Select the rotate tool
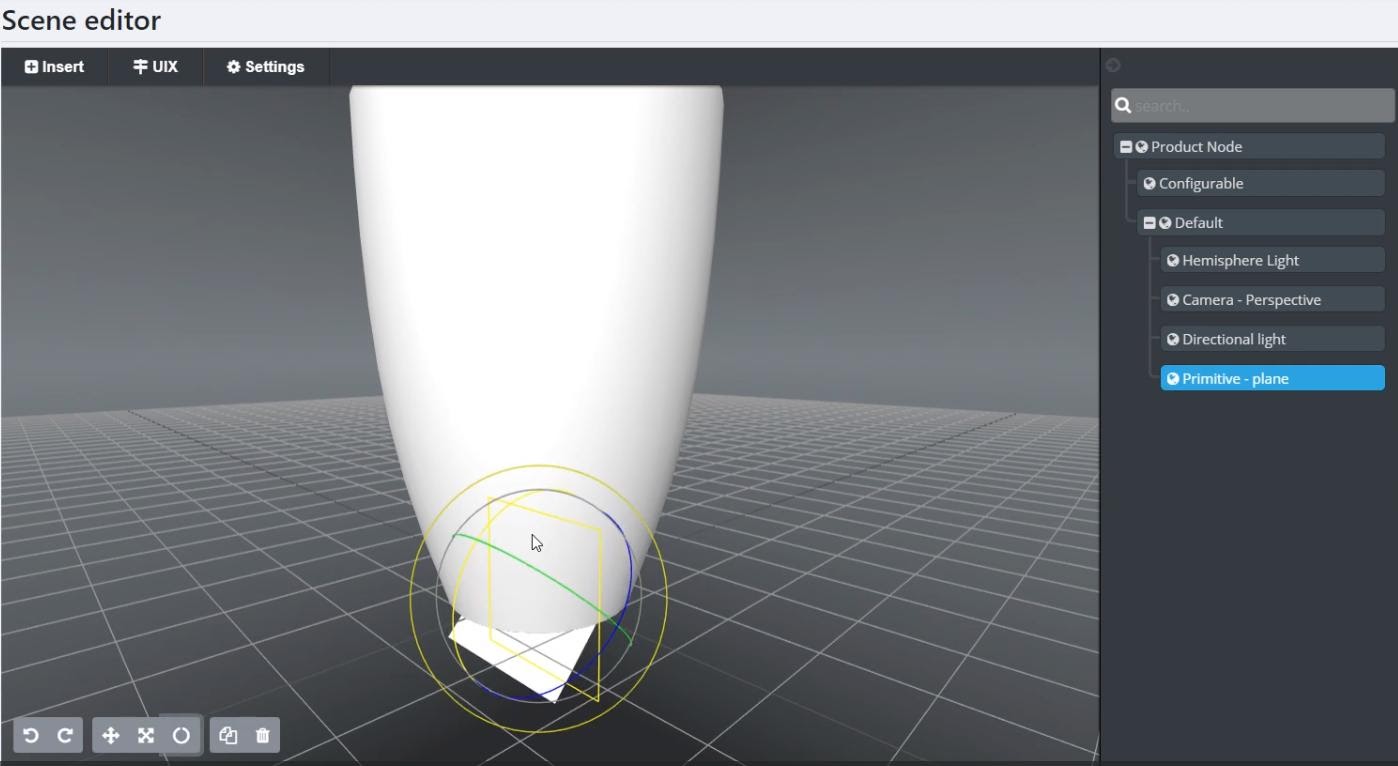 click(x=181, y=736)
